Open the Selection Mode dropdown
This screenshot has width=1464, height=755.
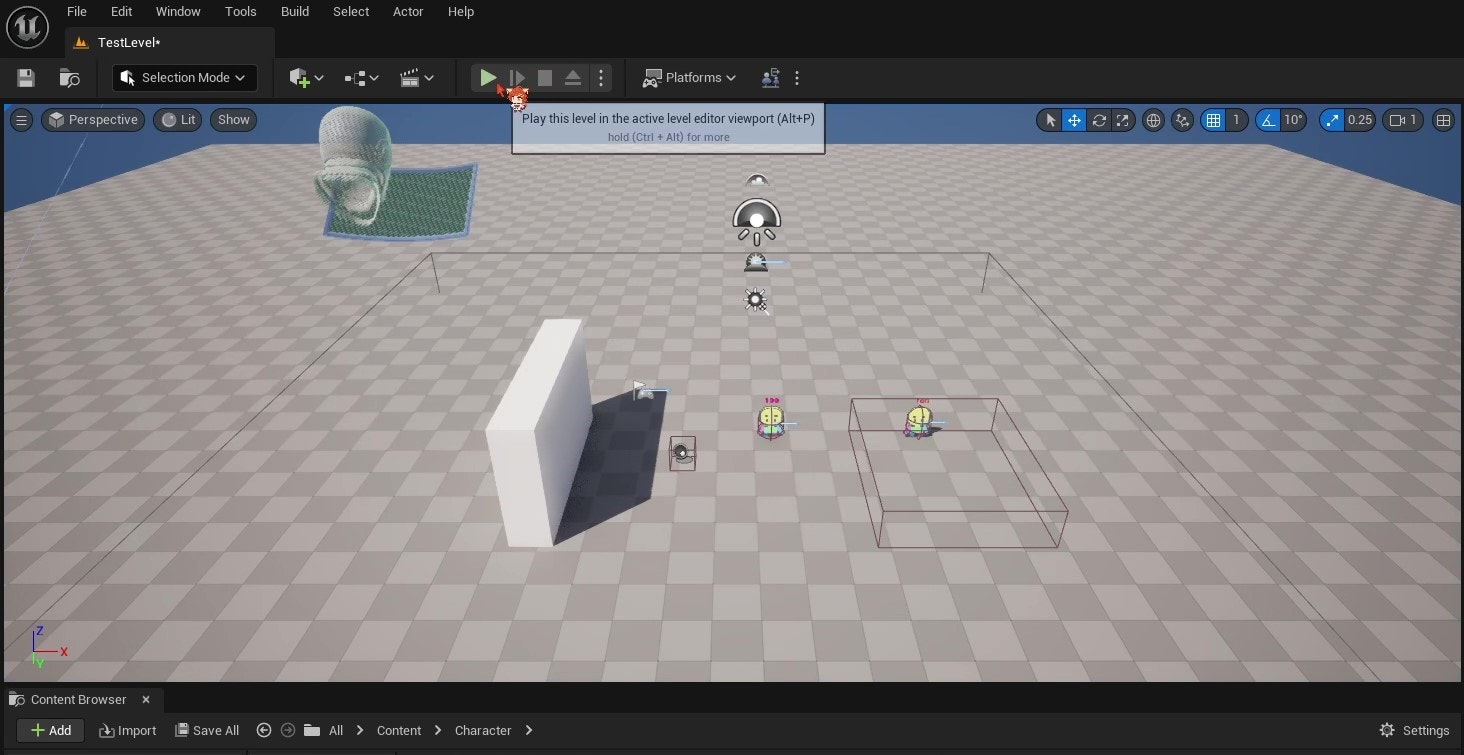pyautogui.click(x=184, y=78)
